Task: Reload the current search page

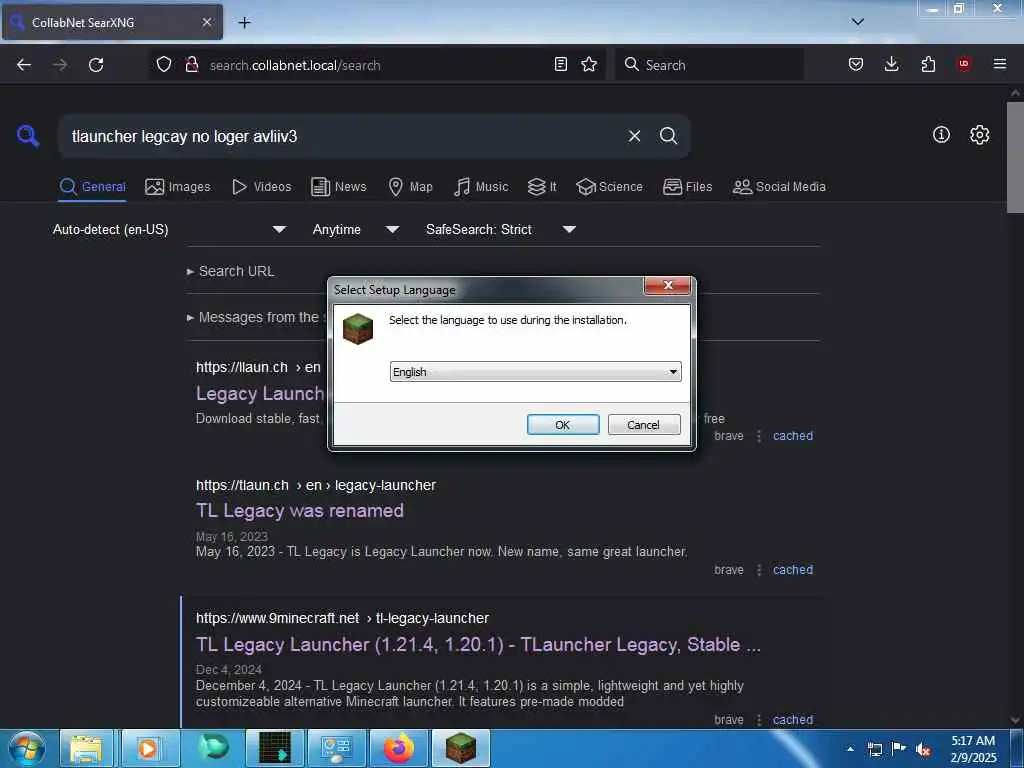Action: point(96,65)
